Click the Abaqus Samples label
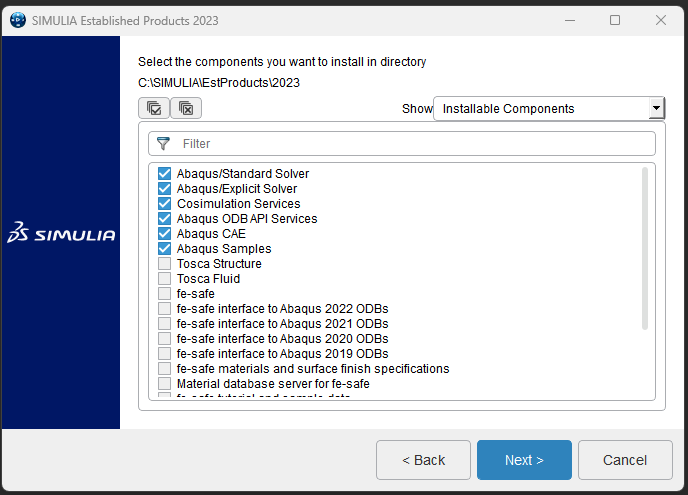This screenshot has height=495, width=688. pyautogui.click(x=224, y=248)
